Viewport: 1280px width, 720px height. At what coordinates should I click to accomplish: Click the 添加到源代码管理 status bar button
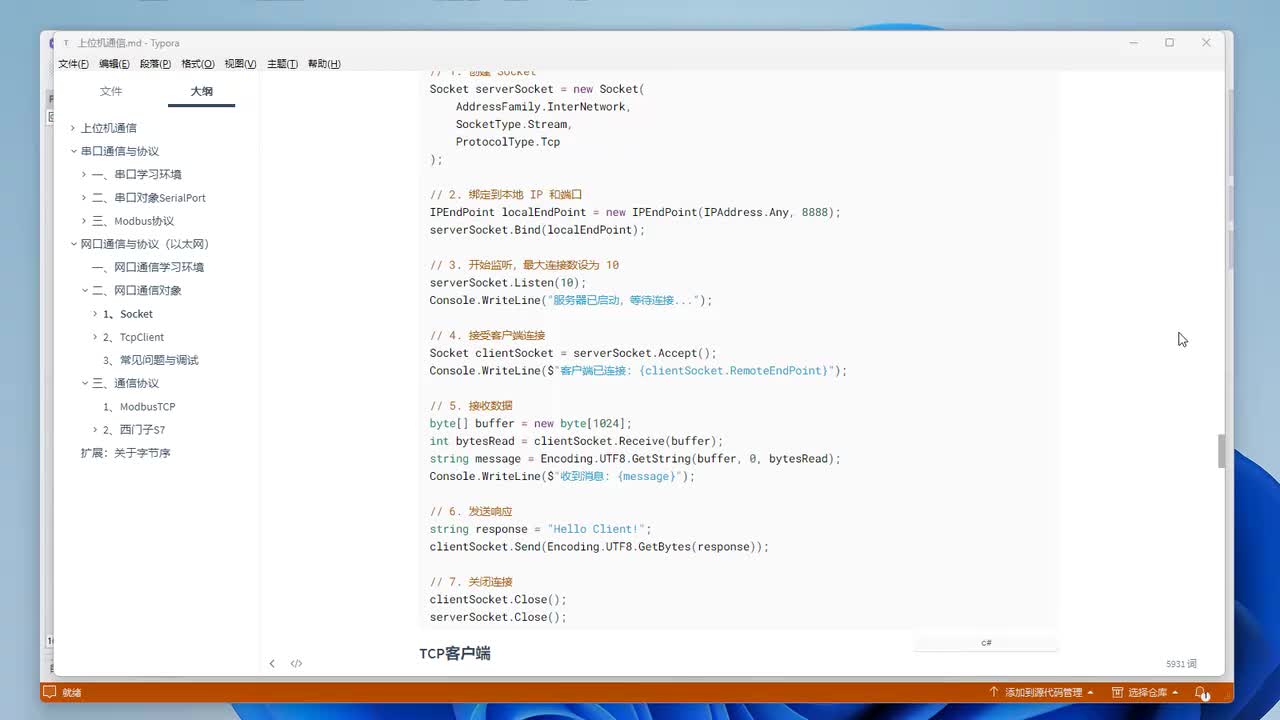1041,692
